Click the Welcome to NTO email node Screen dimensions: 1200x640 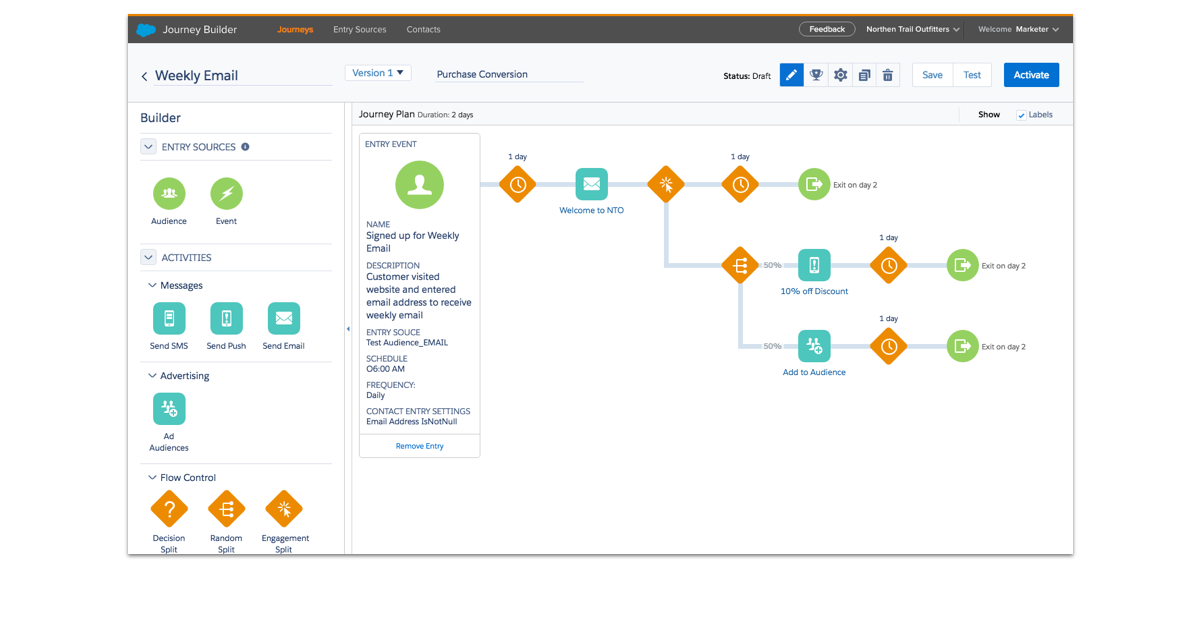591,184
